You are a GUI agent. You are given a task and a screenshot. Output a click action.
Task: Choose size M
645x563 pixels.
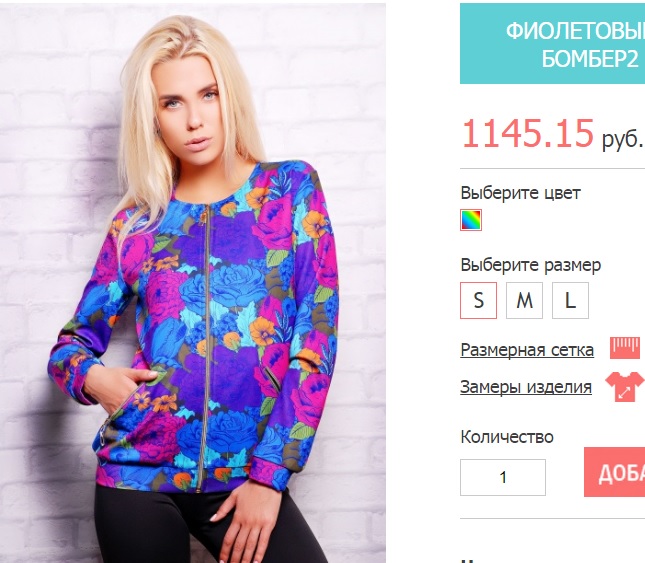524,300
